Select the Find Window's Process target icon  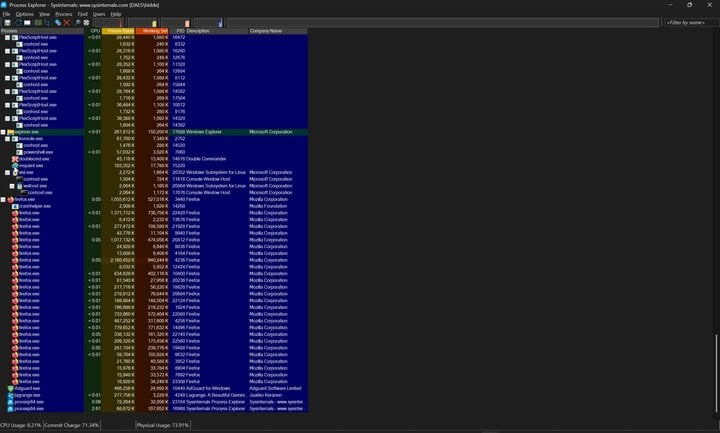pos(86,22)
